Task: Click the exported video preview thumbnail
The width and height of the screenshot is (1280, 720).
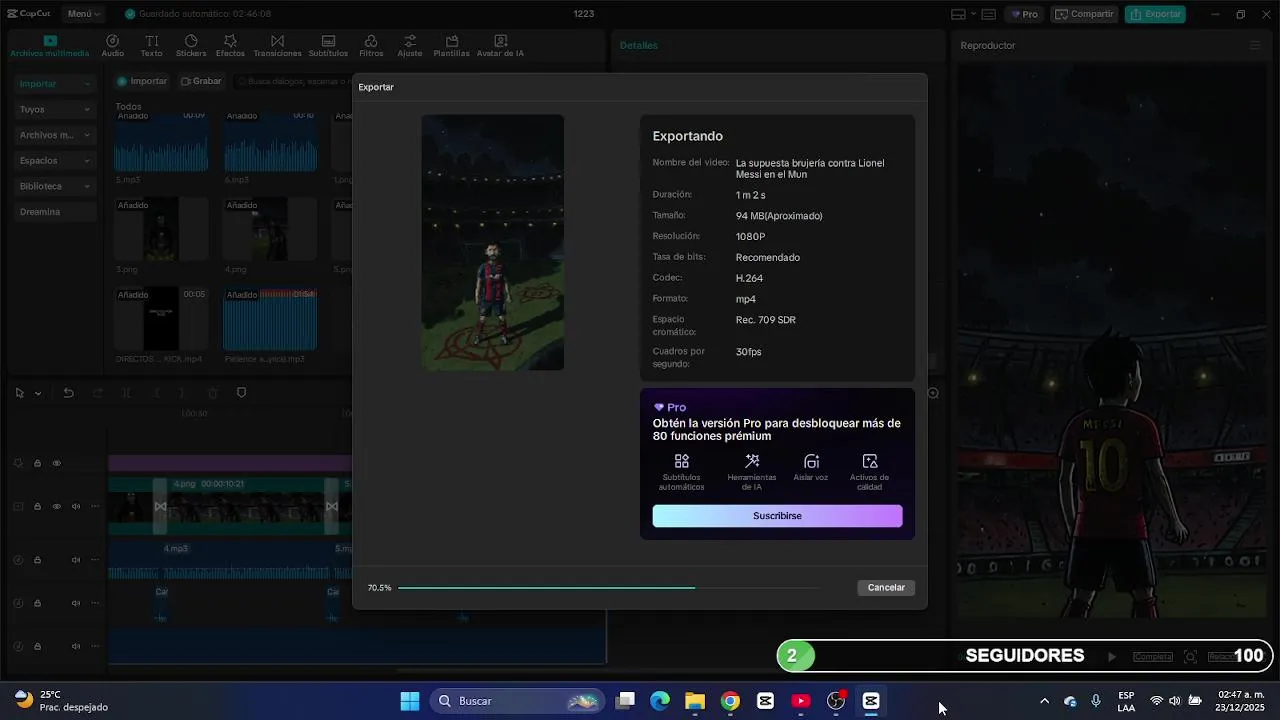Action: pyautogui.click(x=492, y=242)
